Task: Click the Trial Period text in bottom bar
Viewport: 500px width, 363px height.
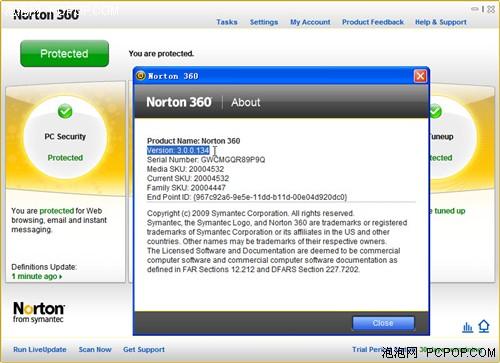Action: 367,349
